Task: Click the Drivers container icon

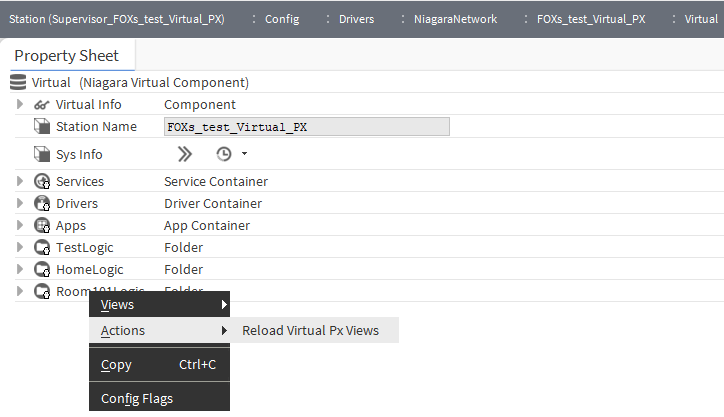Action: click(x=42, y=204)
